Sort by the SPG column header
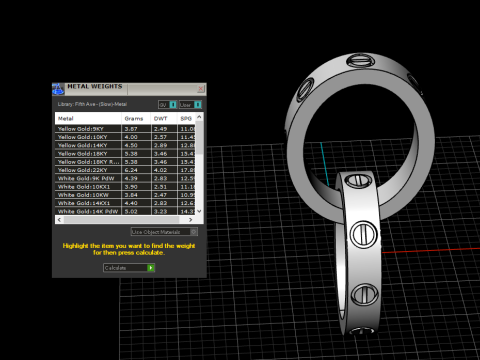Viewport: 480px width, 360px height. tap(186, 118)
